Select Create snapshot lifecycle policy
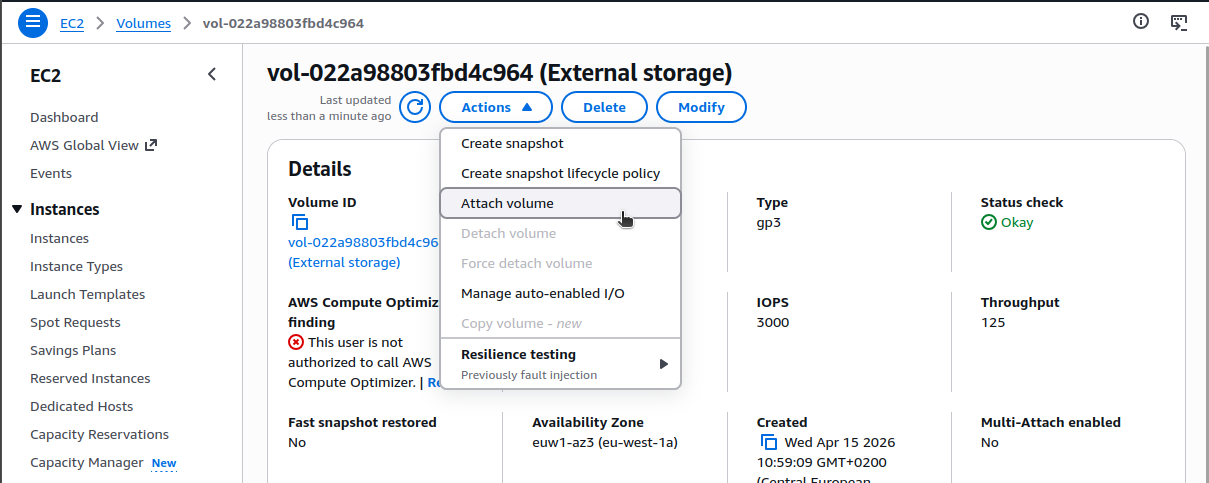The height and width of the screenshot is (483, 1209). pos(560,173)
